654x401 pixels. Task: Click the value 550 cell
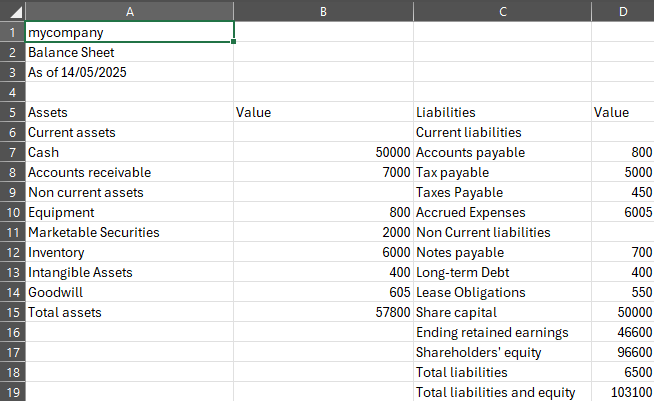623,293
